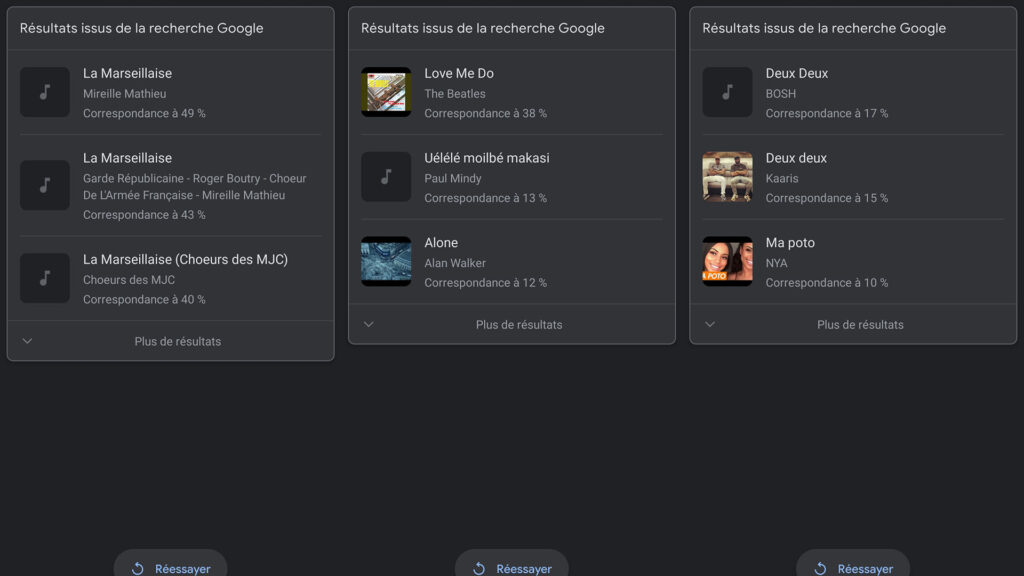Open the Kaaris Deux deux cover image
The width and height of the screenshot is (1024, 576).
point(728,177)
